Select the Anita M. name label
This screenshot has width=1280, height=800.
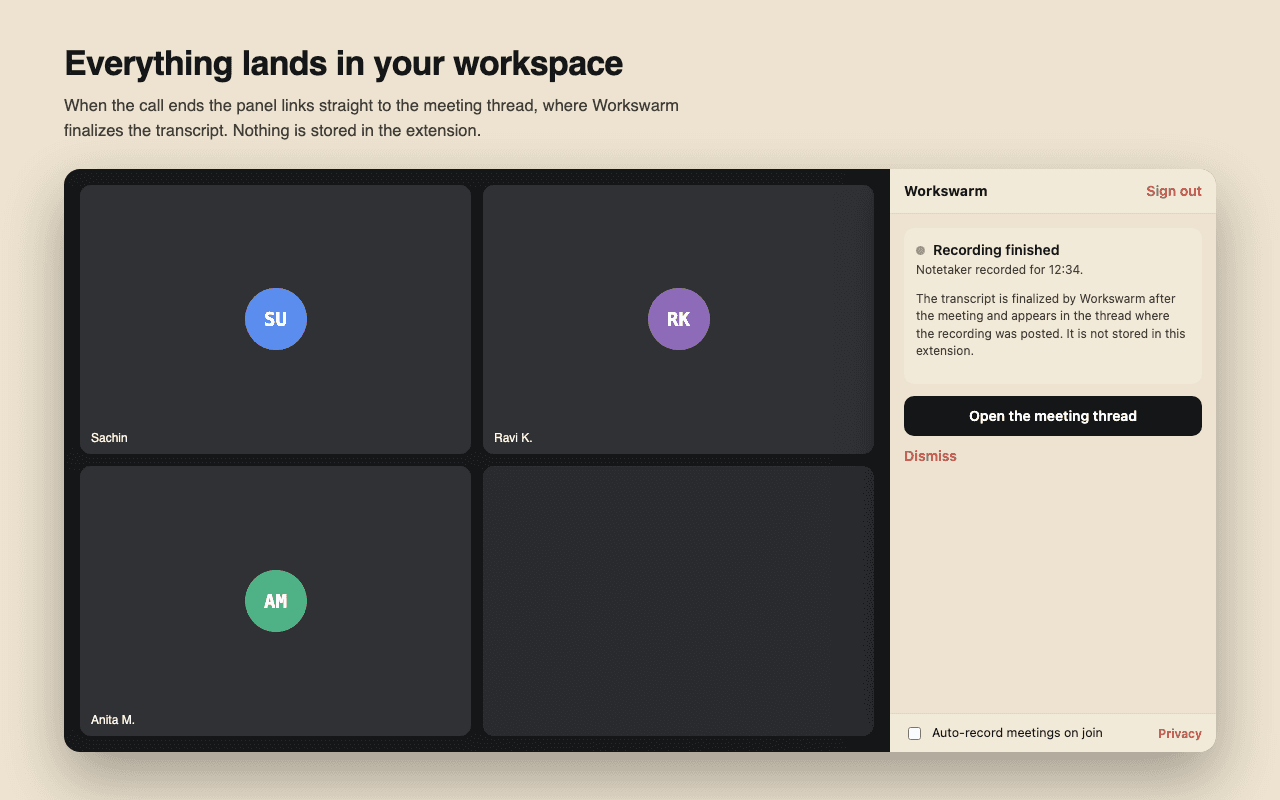coord(113,720)
